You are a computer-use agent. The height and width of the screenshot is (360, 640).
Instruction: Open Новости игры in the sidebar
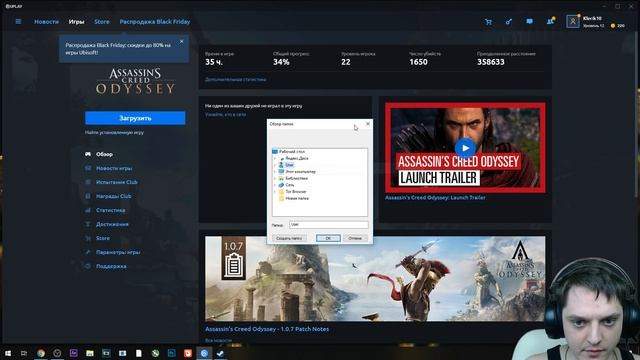114,168
